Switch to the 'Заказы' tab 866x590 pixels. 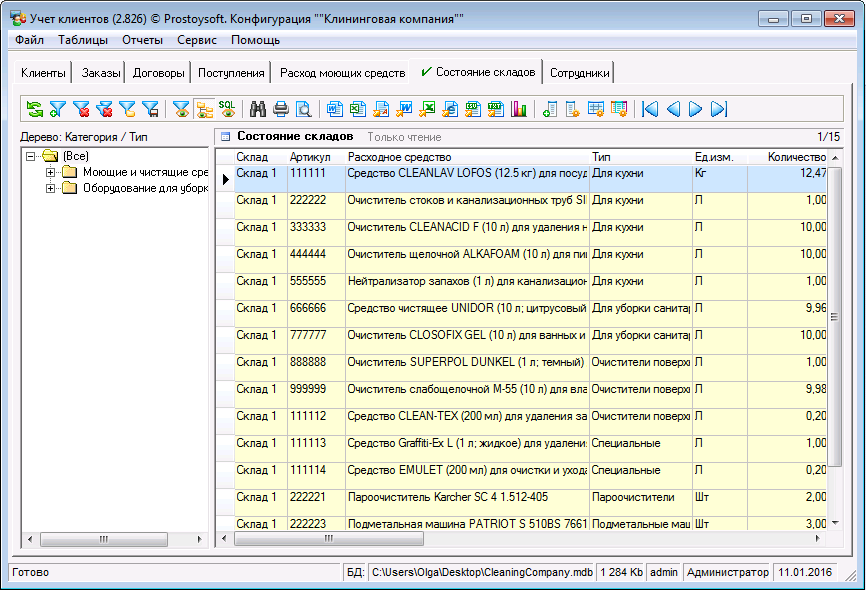tap(101, 73)
